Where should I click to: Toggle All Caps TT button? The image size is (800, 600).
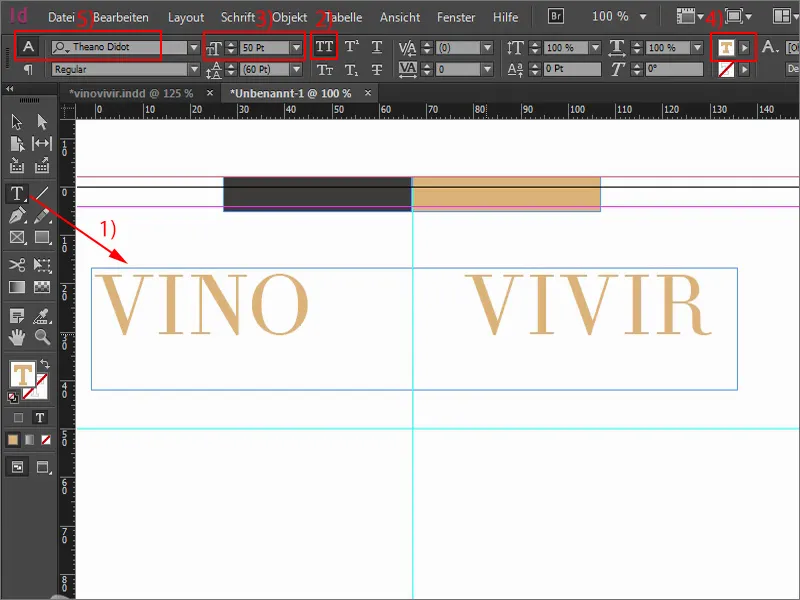tap(324, 47)
